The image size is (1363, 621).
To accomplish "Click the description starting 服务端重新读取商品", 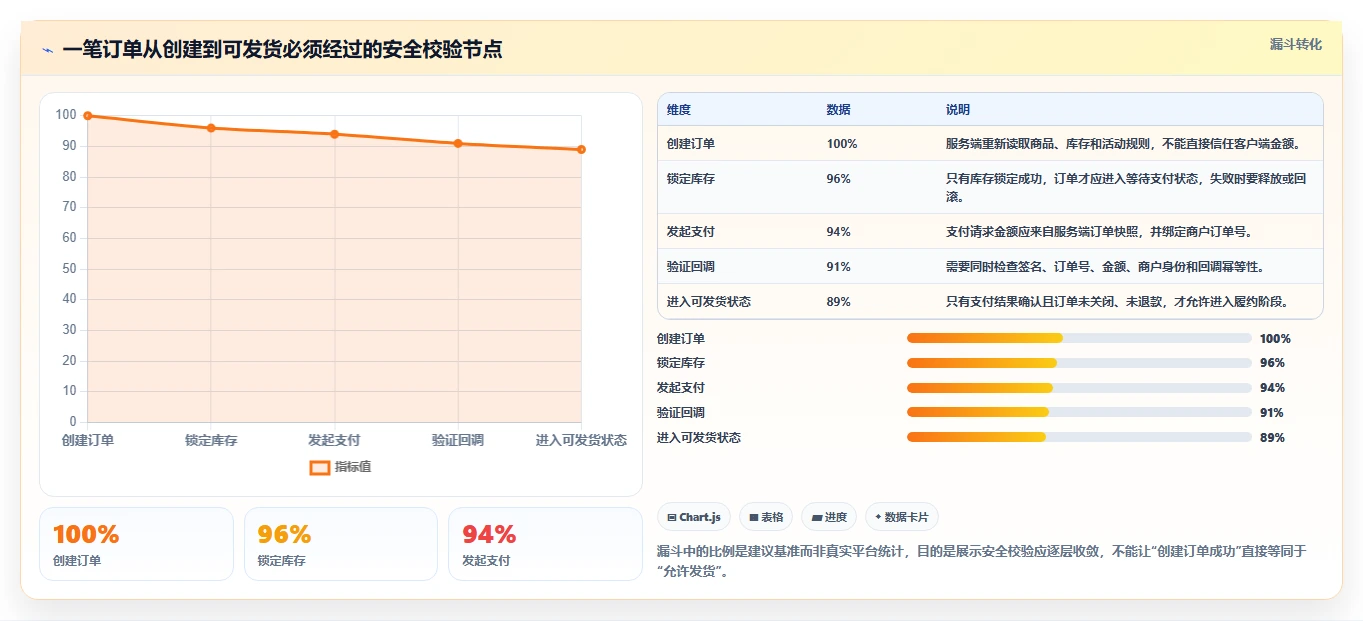I will click(x=1124, y=144).
